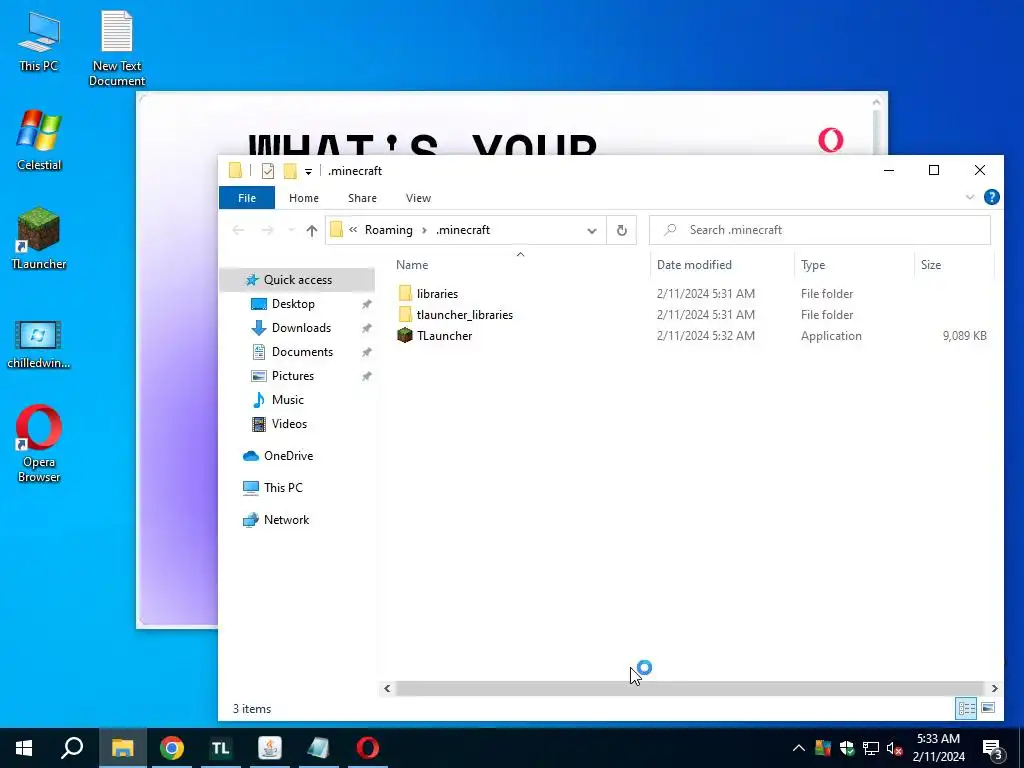Expand the ribbon chevron
The image size is (1024, 768).
click(970, 197)
